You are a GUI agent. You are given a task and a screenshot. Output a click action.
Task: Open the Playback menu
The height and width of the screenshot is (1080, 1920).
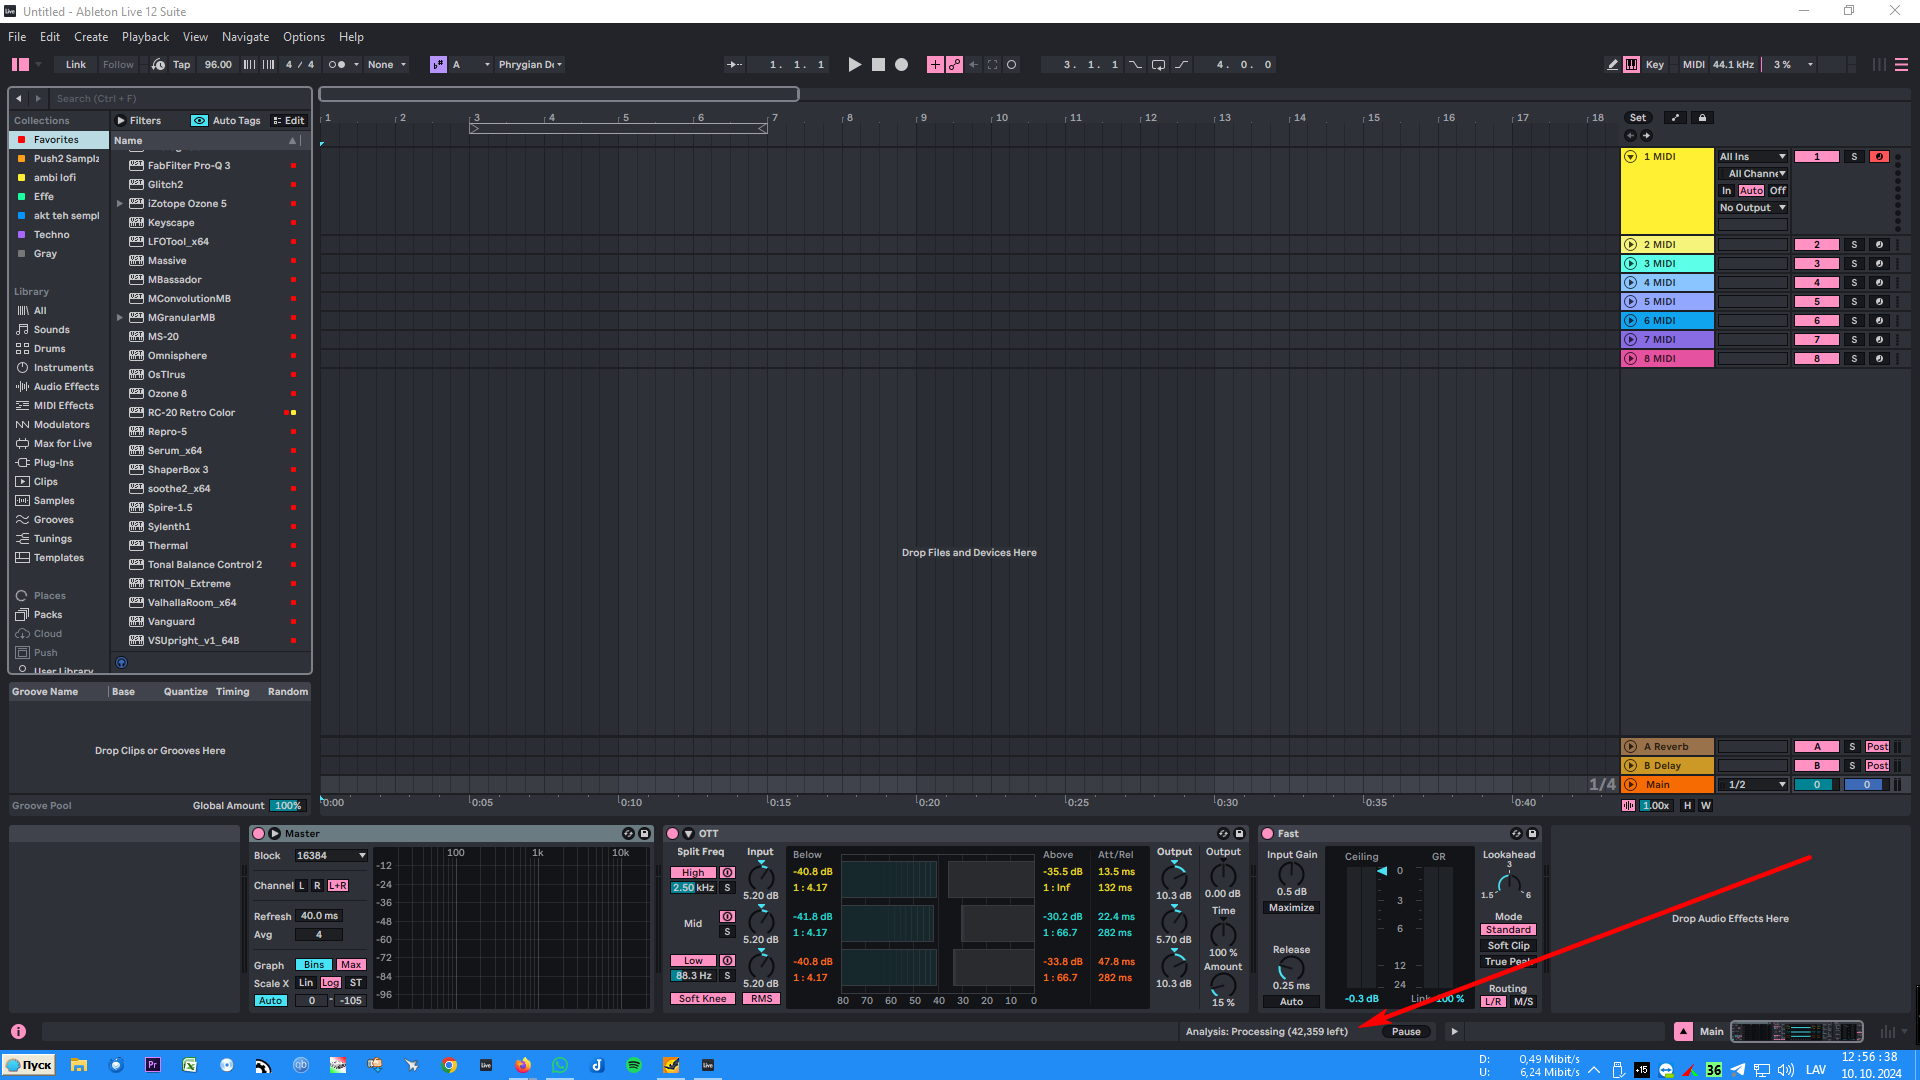pos(145,37)
